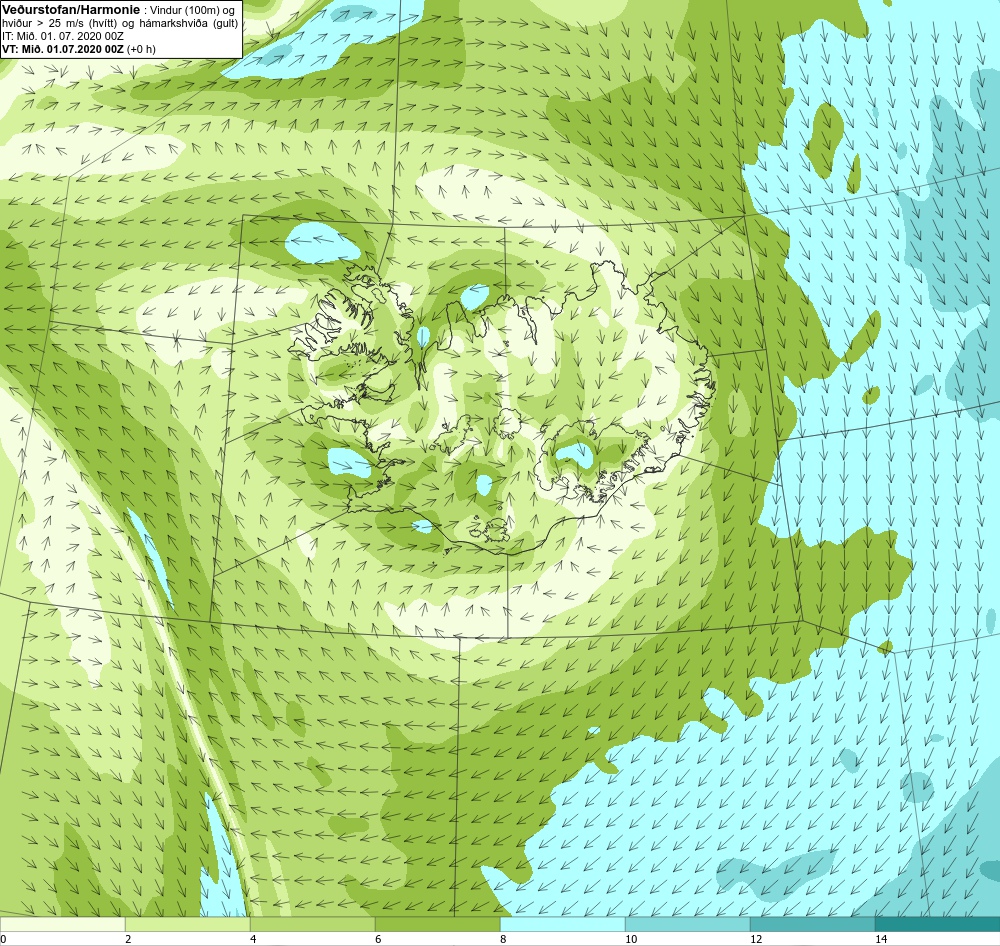Select the 10–12 m/s teal swatch
Screen dimensions: 1000x946
coord(688,924)
